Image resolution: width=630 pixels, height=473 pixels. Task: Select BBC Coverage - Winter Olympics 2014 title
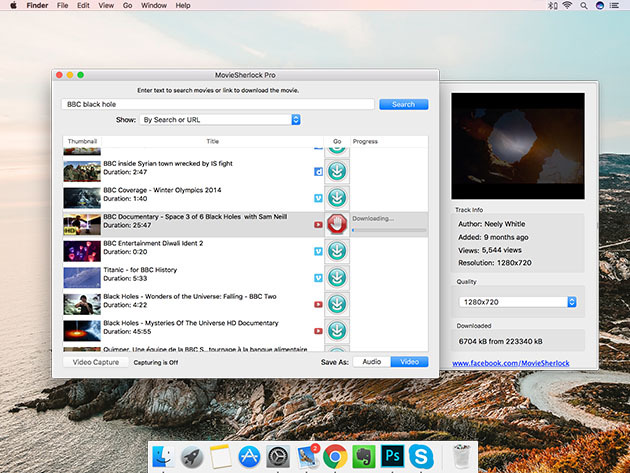click(162, 190)
